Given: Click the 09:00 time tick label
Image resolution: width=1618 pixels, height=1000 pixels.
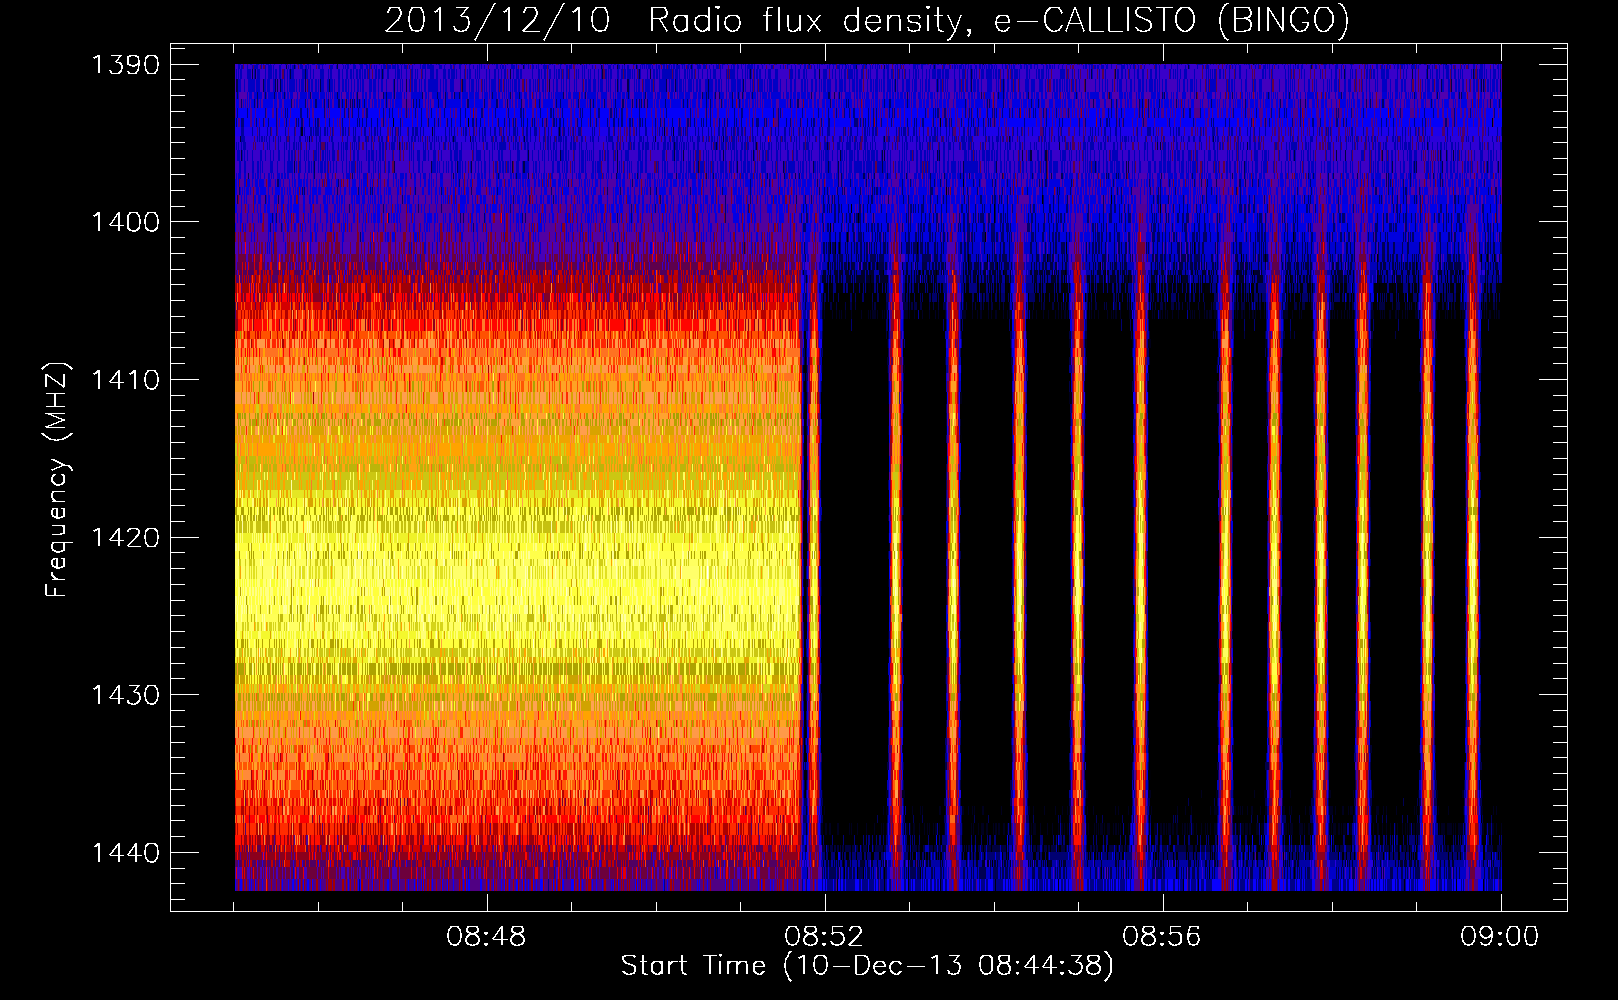Looking at the screenshot, I should click(1500, 937).
